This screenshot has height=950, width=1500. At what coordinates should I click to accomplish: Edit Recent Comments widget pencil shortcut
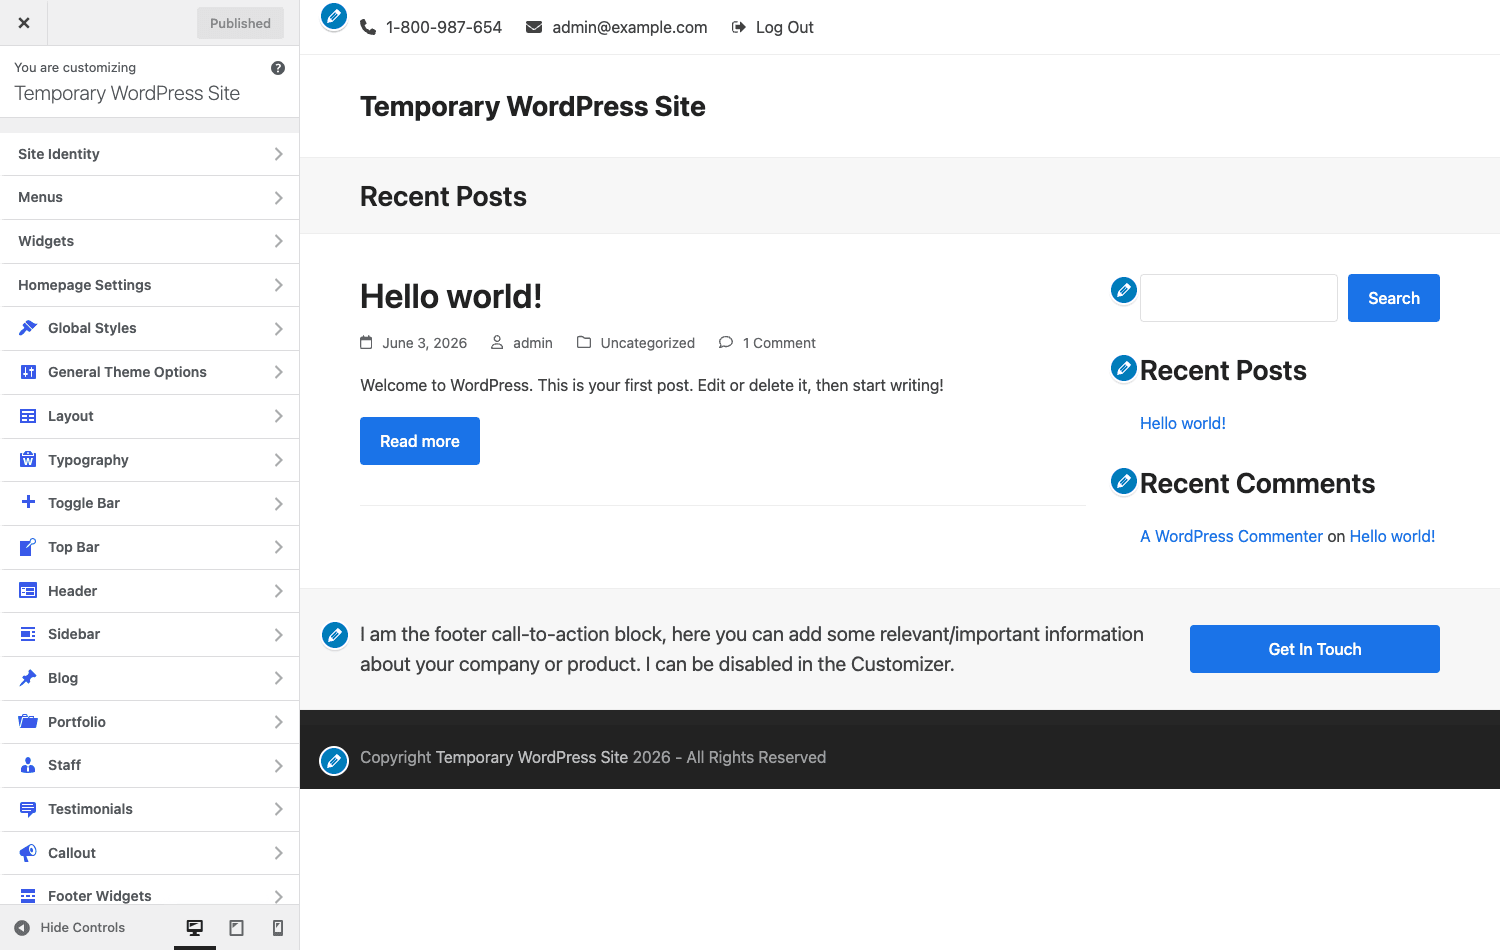coord(1124,481)
